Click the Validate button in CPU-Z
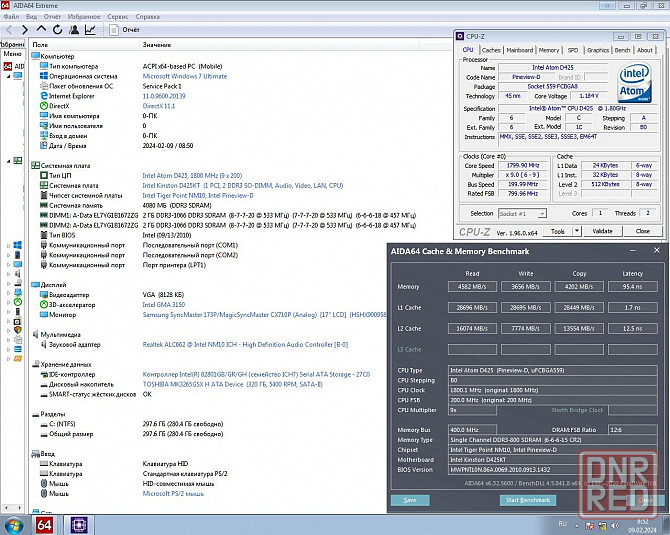670x535 pixels. click(x=604, y=231)
